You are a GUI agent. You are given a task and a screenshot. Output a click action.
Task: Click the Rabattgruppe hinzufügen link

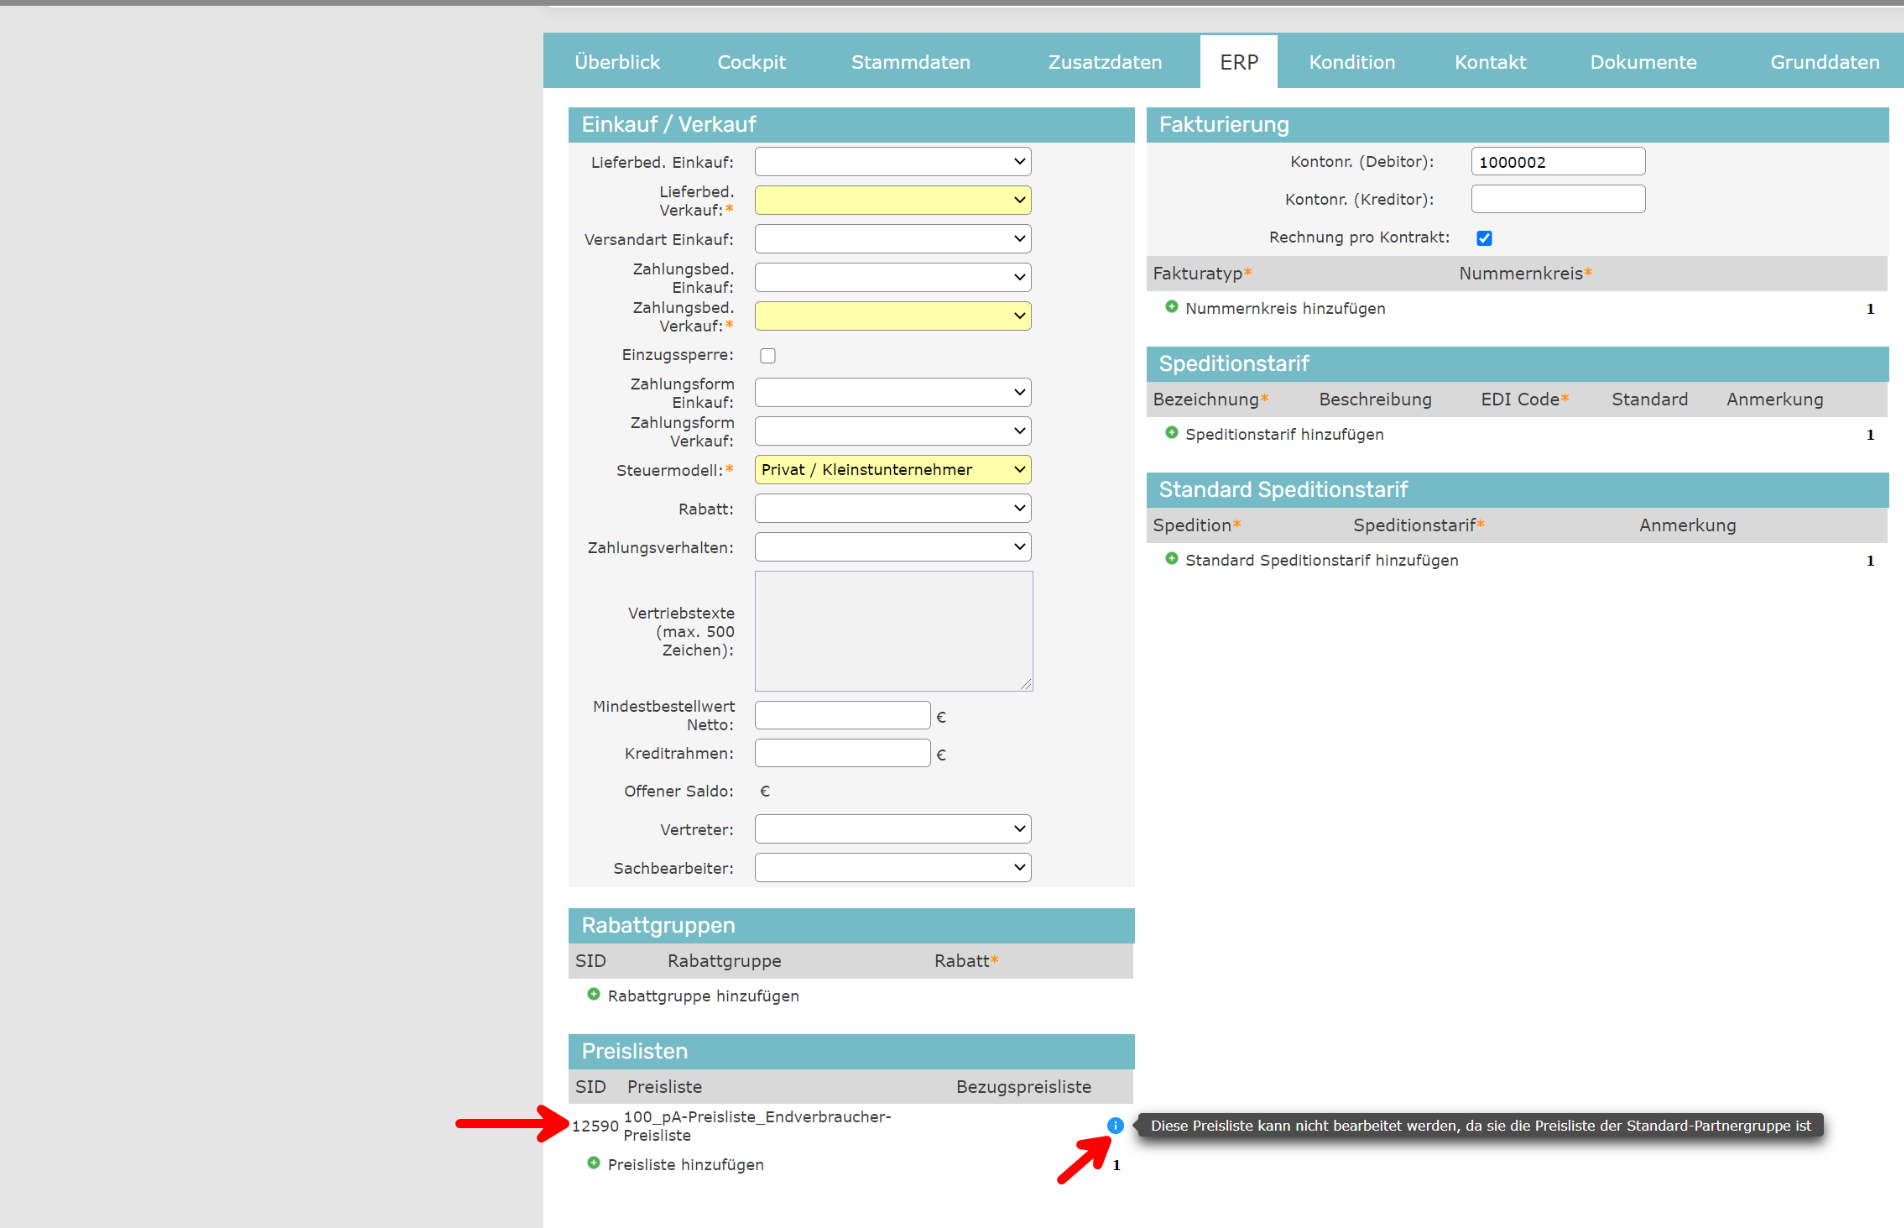pos(703,996)
